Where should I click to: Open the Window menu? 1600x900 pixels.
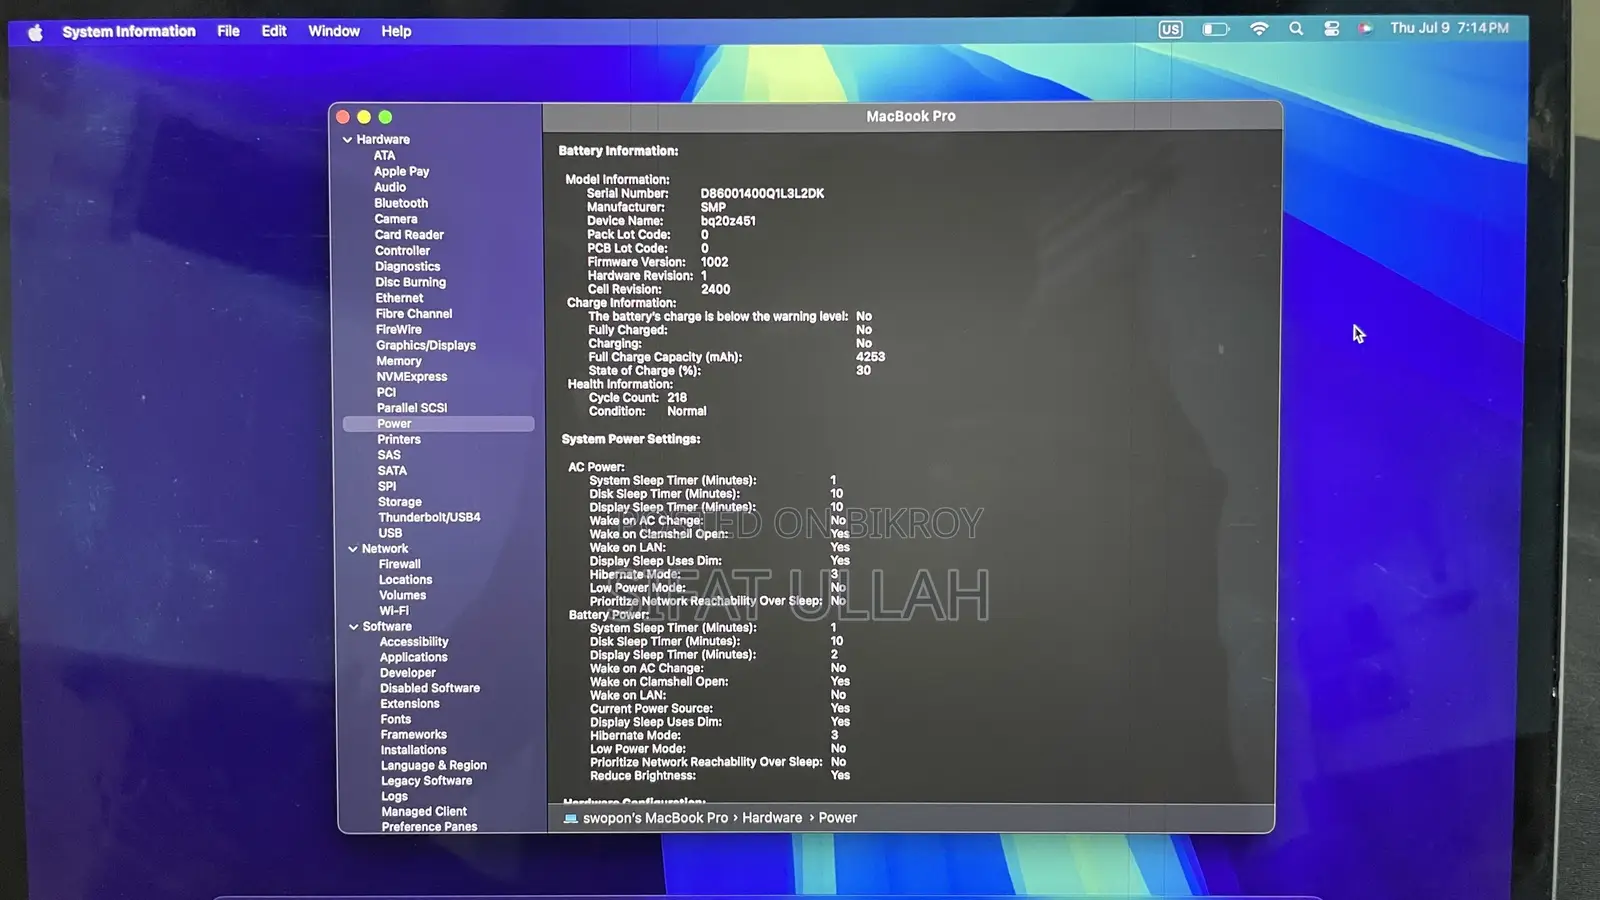[334, 31]
